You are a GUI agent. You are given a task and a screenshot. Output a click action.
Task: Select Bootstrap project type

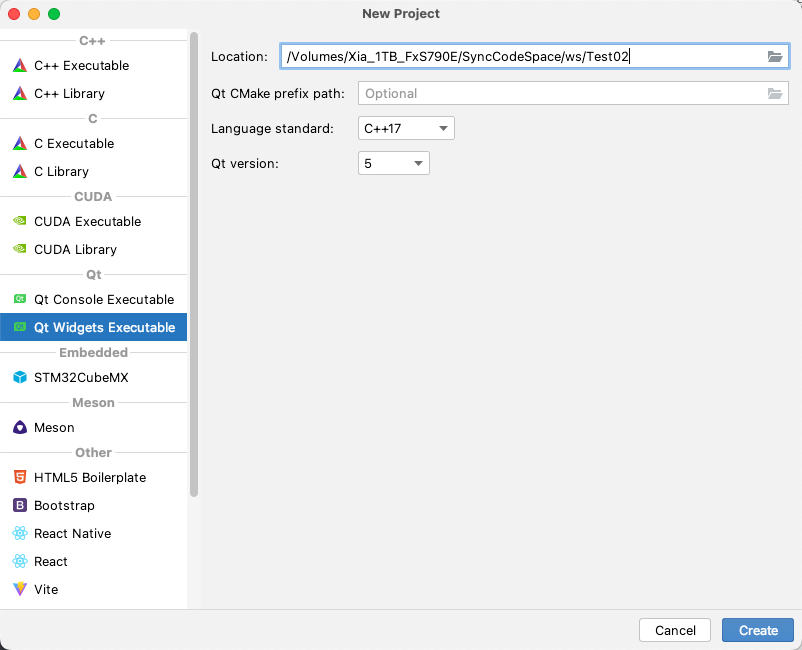(x=94, y=505)
